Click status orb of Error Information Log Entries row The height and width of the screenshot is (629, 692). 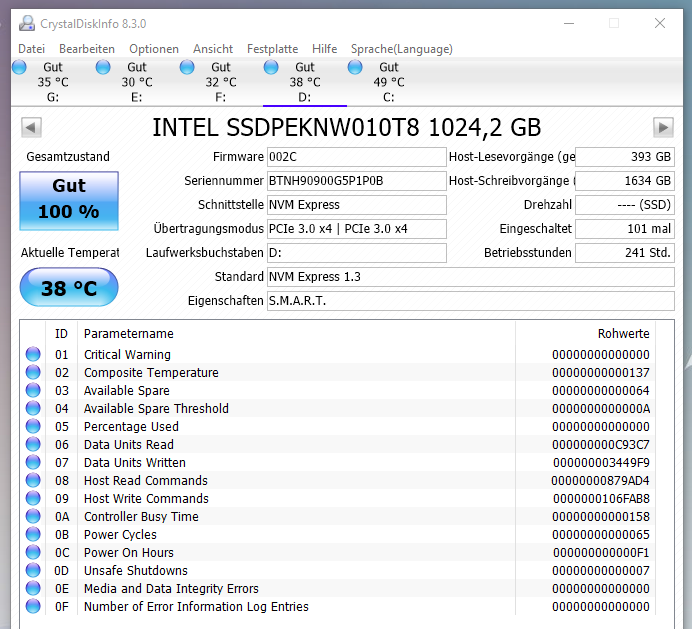[33, 606]
